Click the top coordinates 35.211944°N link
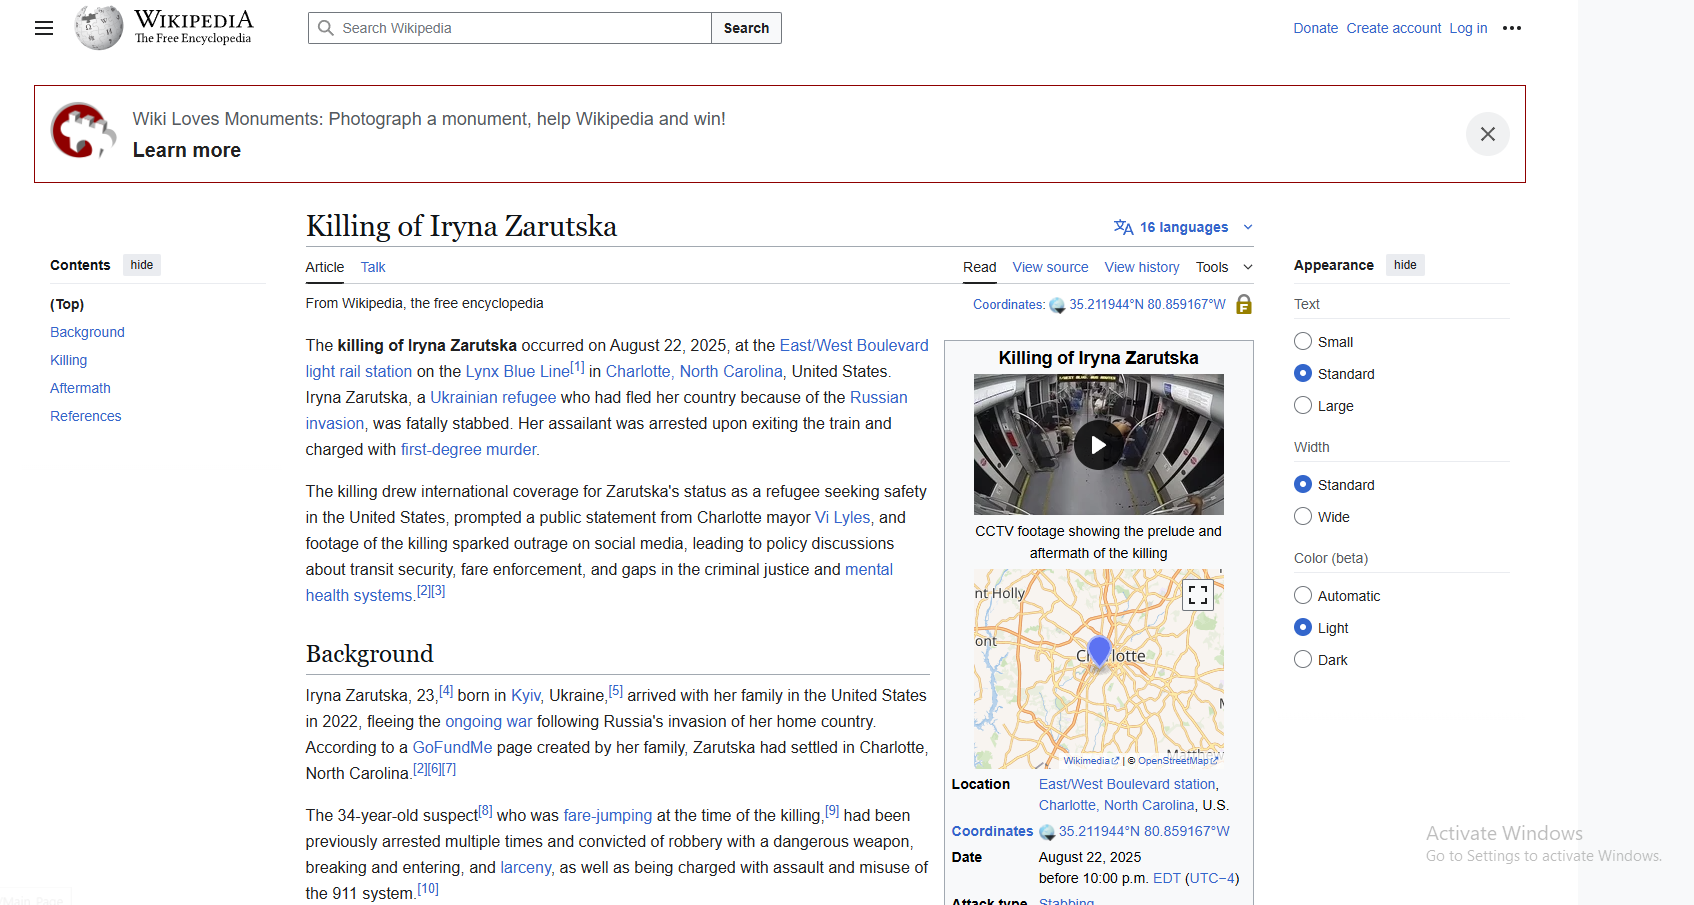Image resolution: width=1694 pixels, height=905 pixels. click(x=1147, y=304)
